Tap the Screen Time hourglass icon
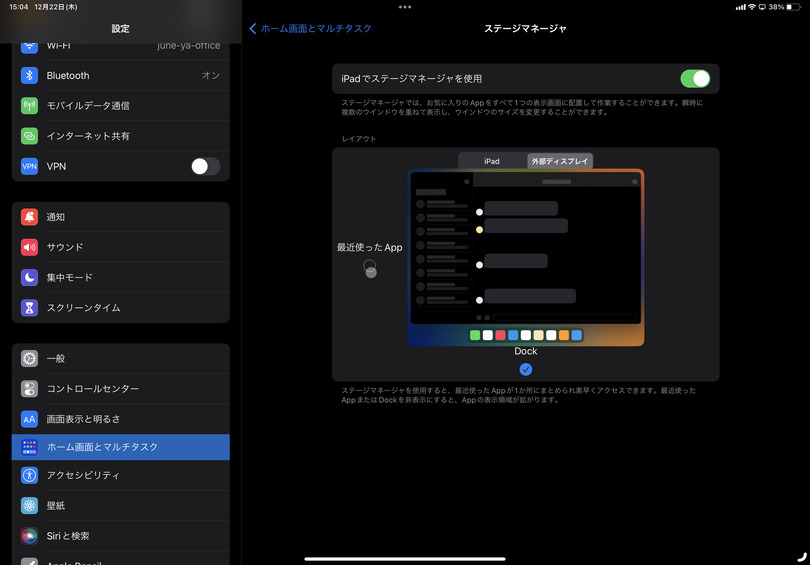Image resolution: width=810 pixels, height=565 pixels. (x=29, y=308)
